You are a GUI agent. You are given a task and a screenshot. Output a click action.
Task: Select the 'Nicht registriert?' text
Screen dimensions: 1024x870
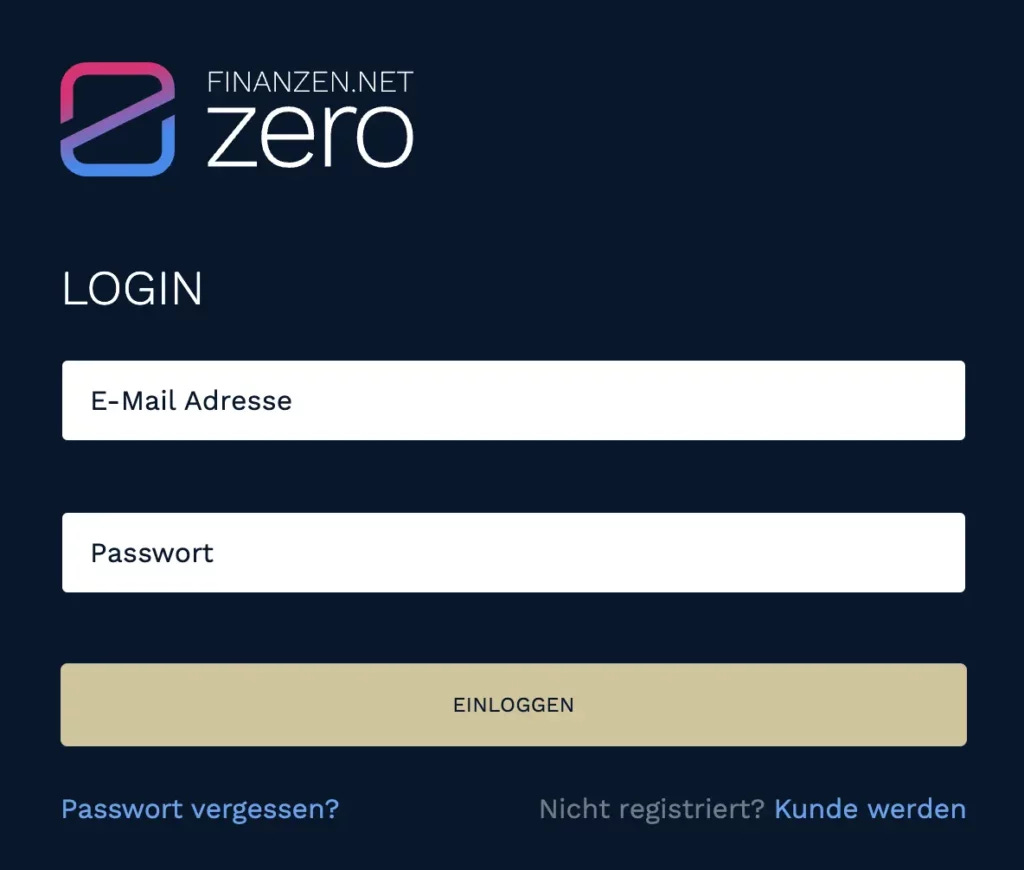(x=650, y=809)
